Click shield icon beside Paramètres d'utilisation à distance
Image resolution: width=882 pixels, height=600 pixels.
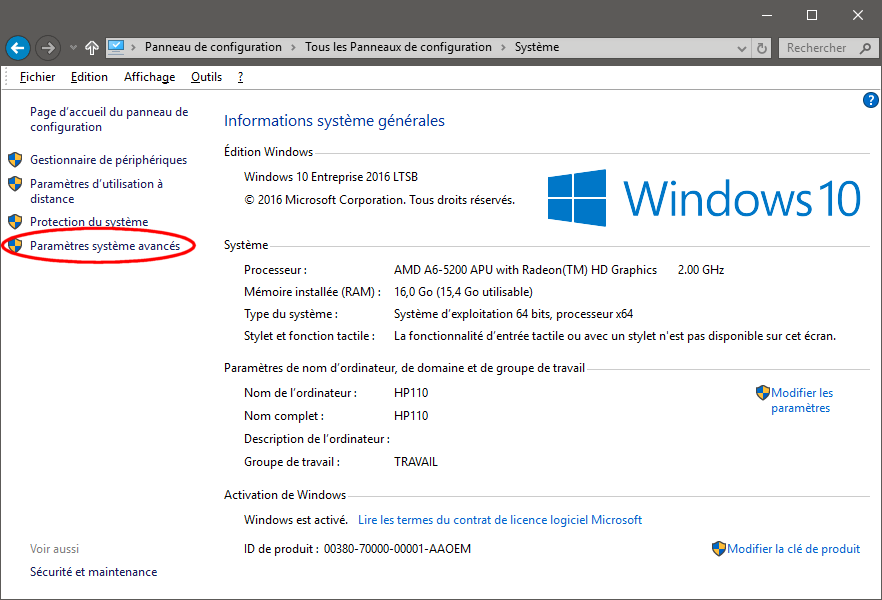point(15,184)
